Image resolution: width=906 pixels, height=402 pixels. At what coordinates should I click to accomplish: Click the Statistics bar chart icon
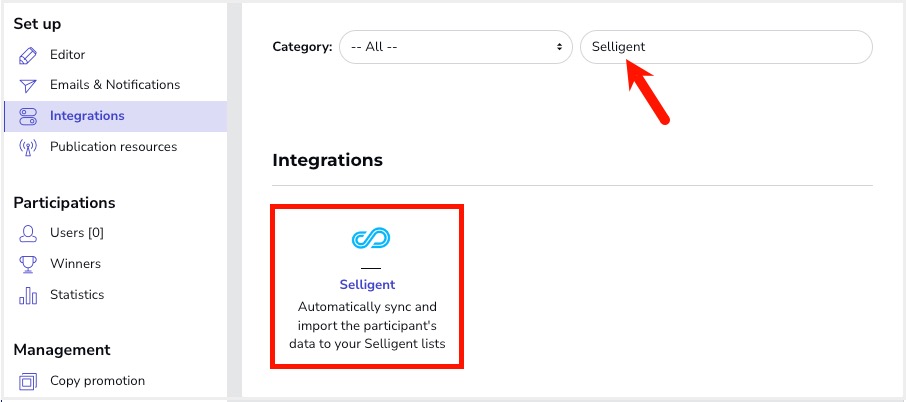(27, 295)
